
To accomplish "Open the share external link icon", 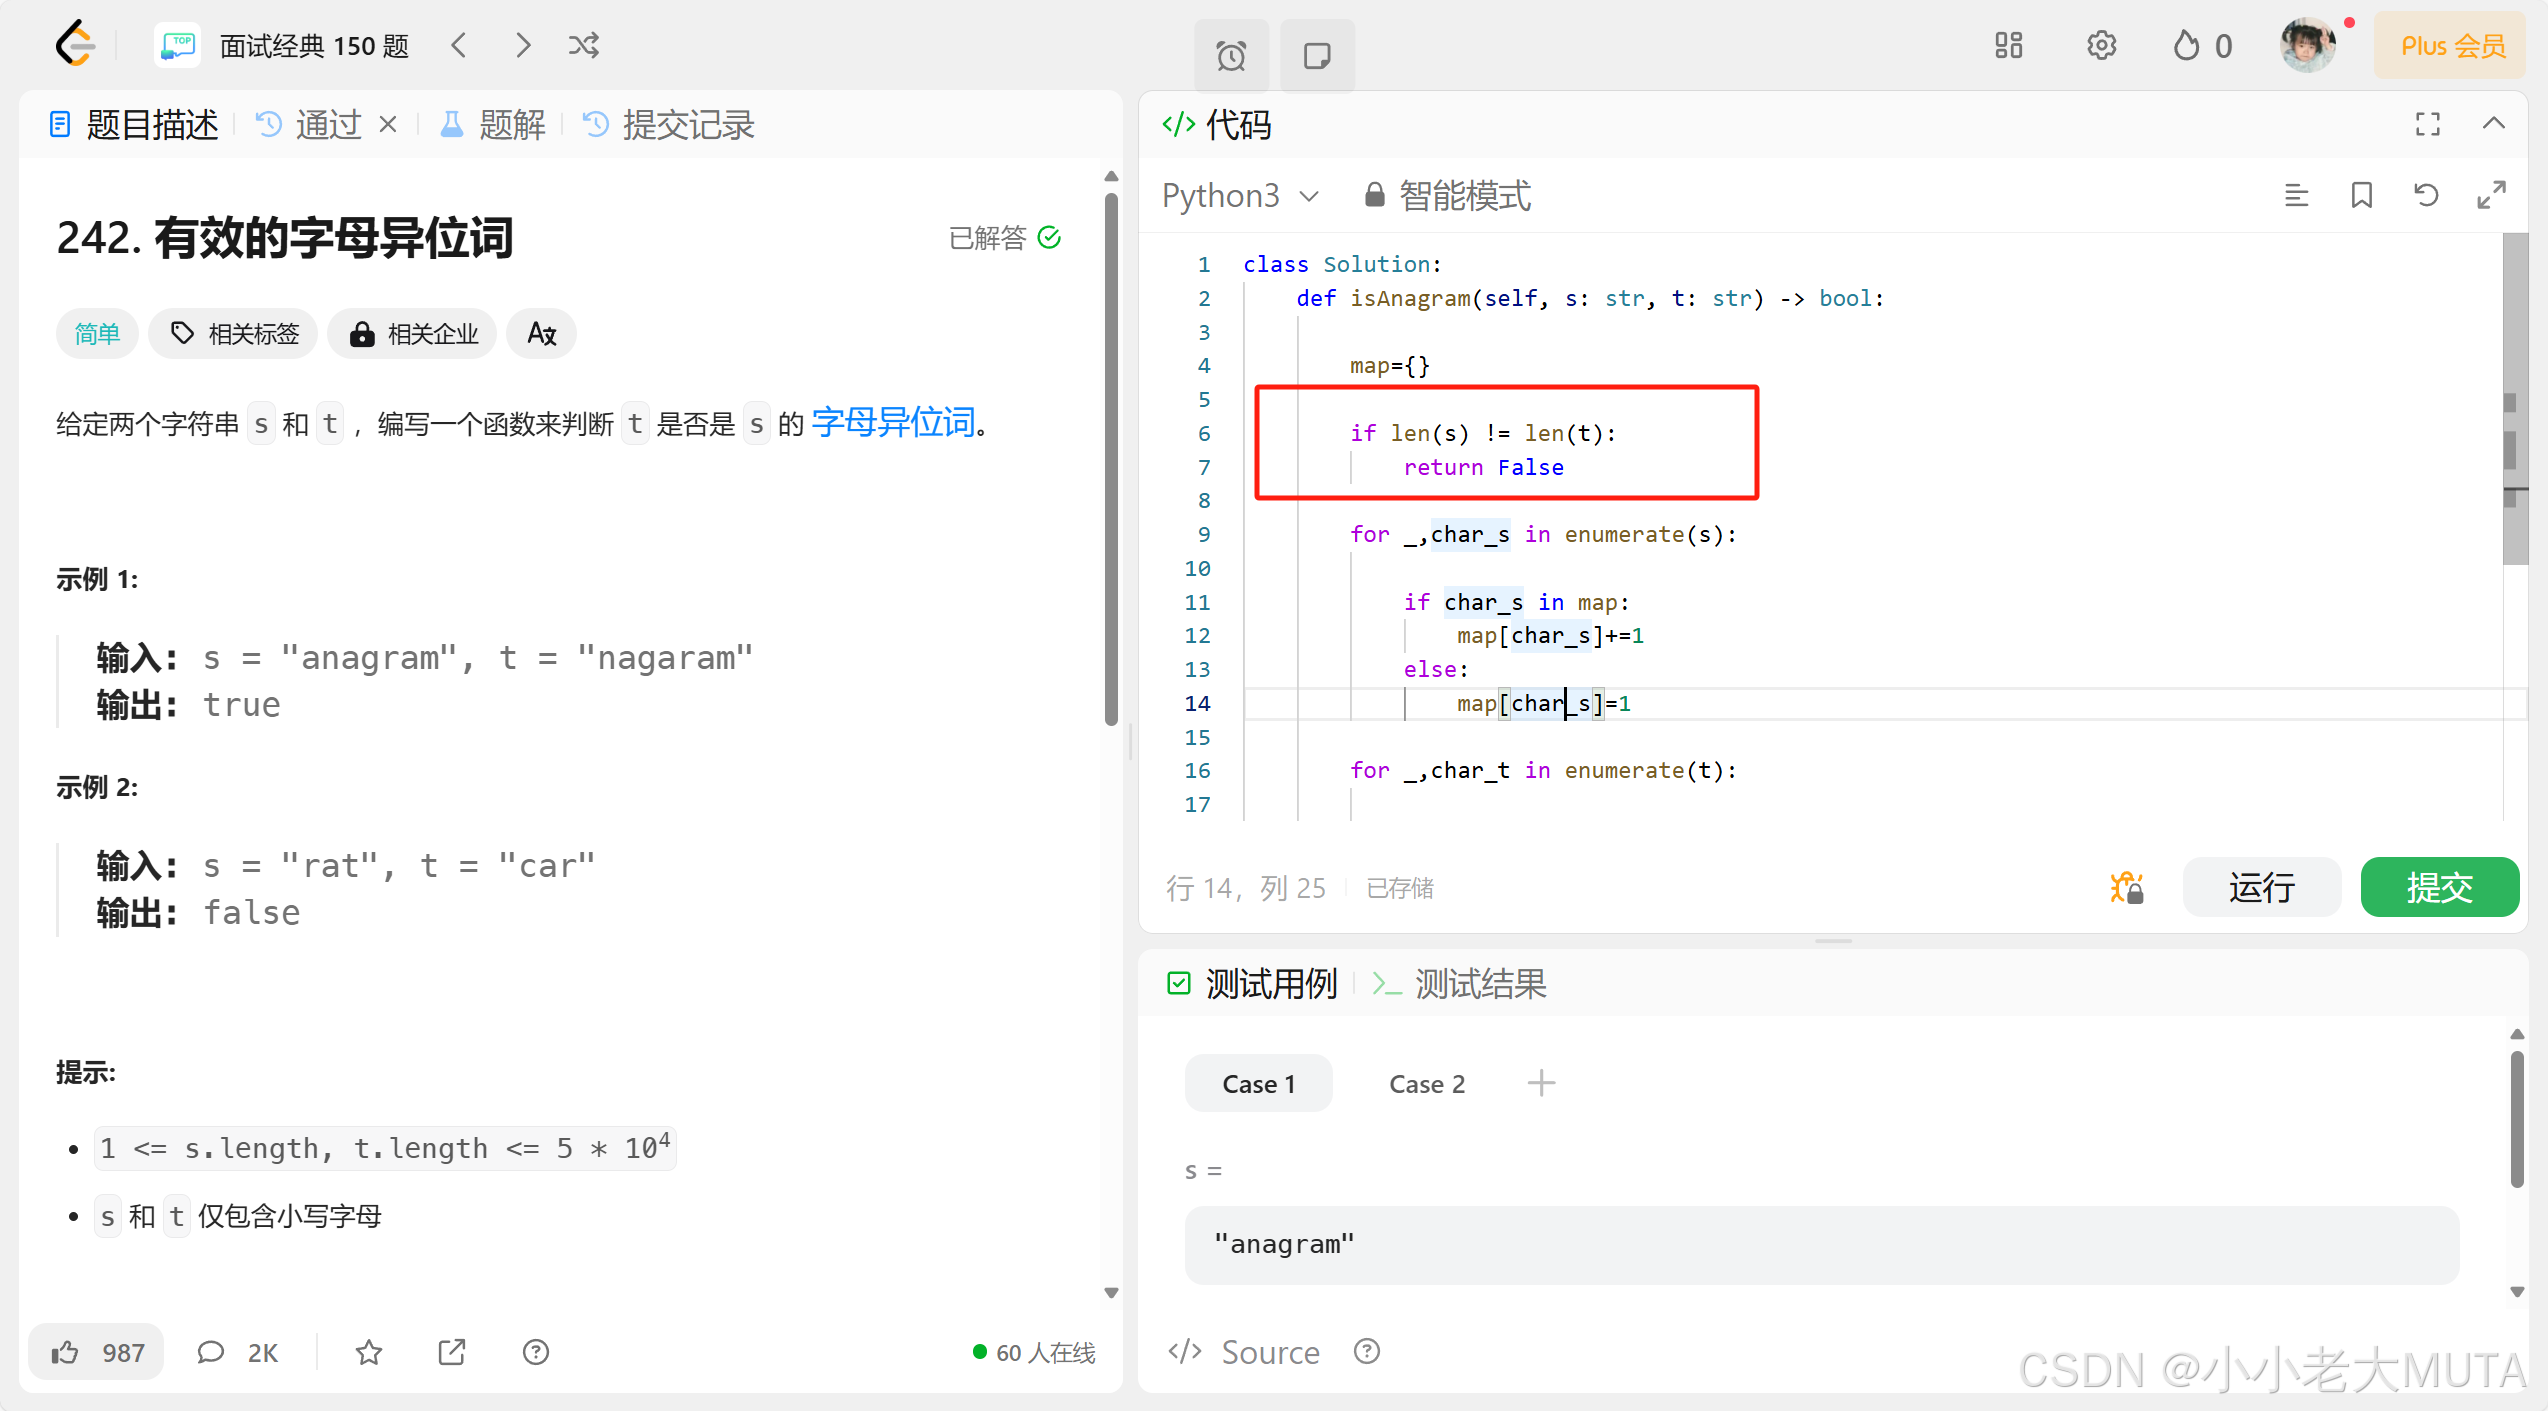I will [x=452, y=1352].
